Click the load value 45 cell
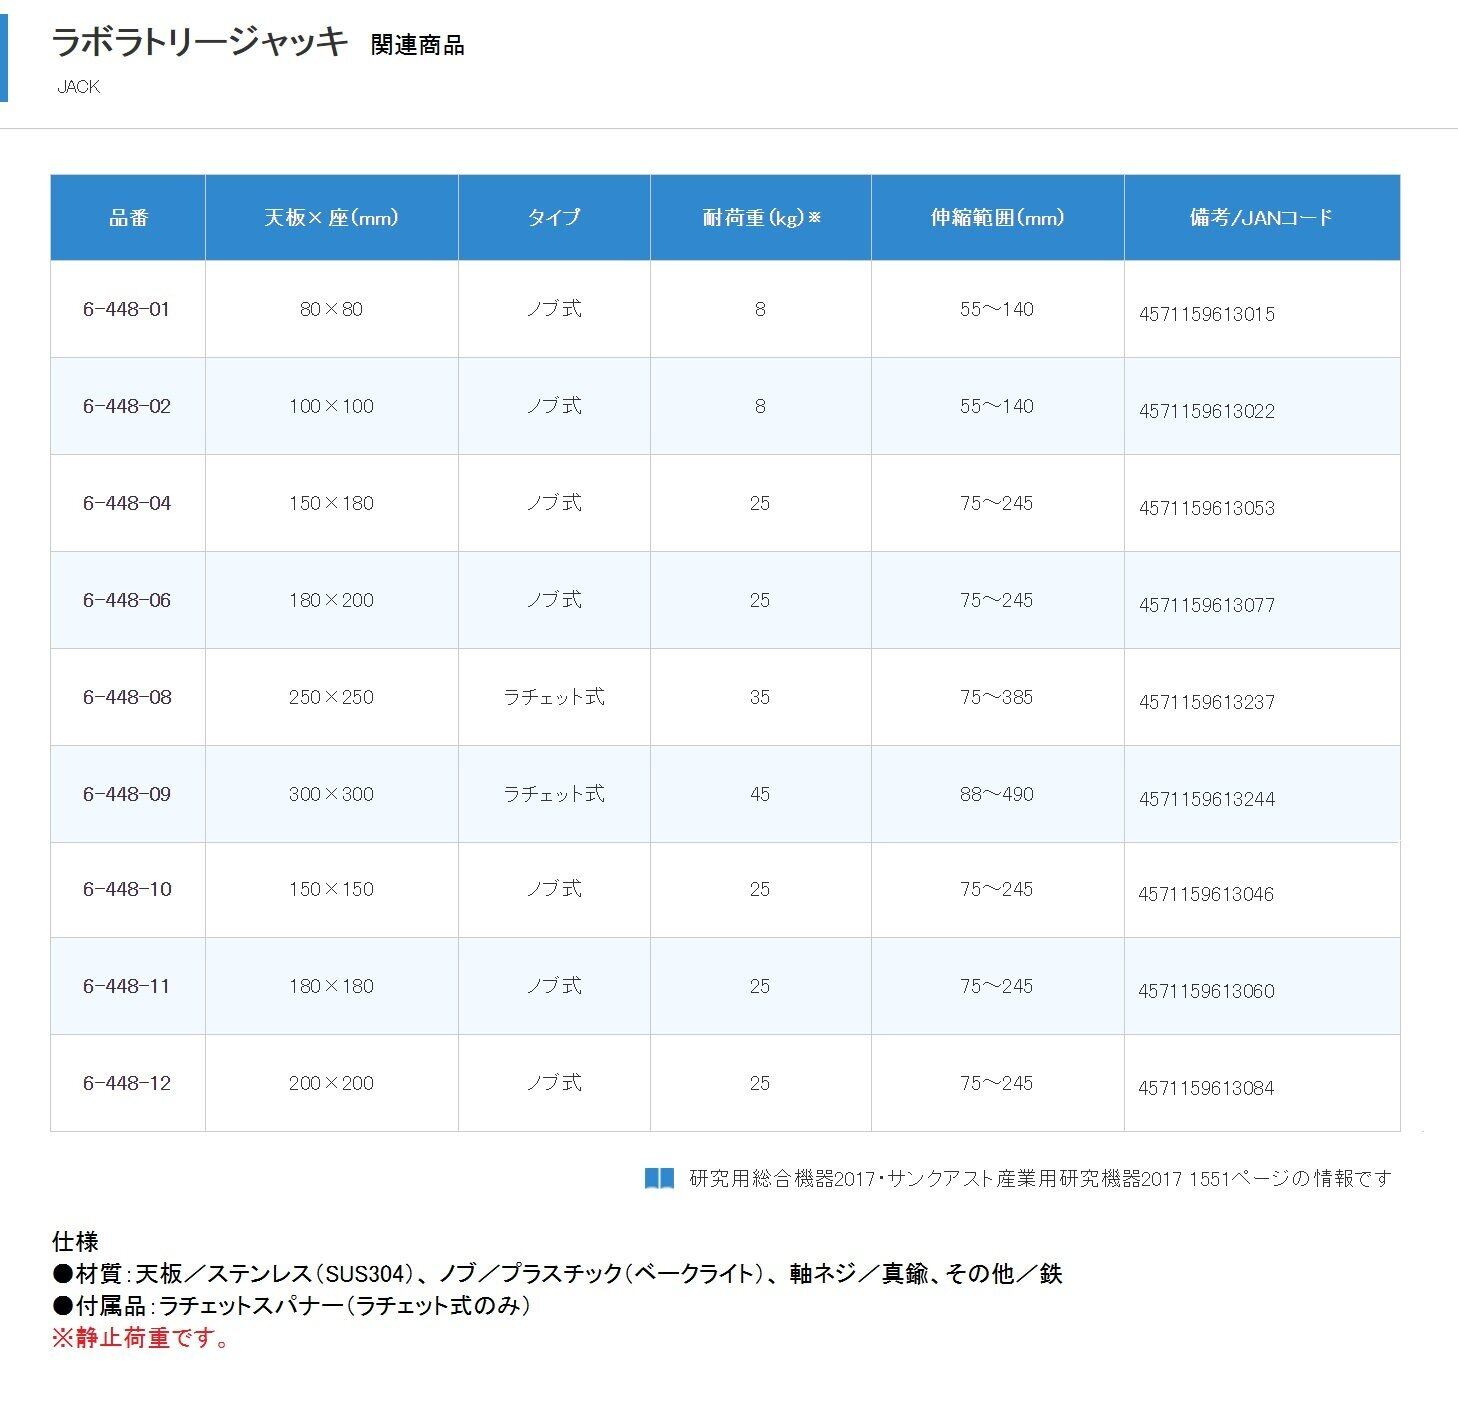Screen dimensions: 1458x1413 click(760, 795)
